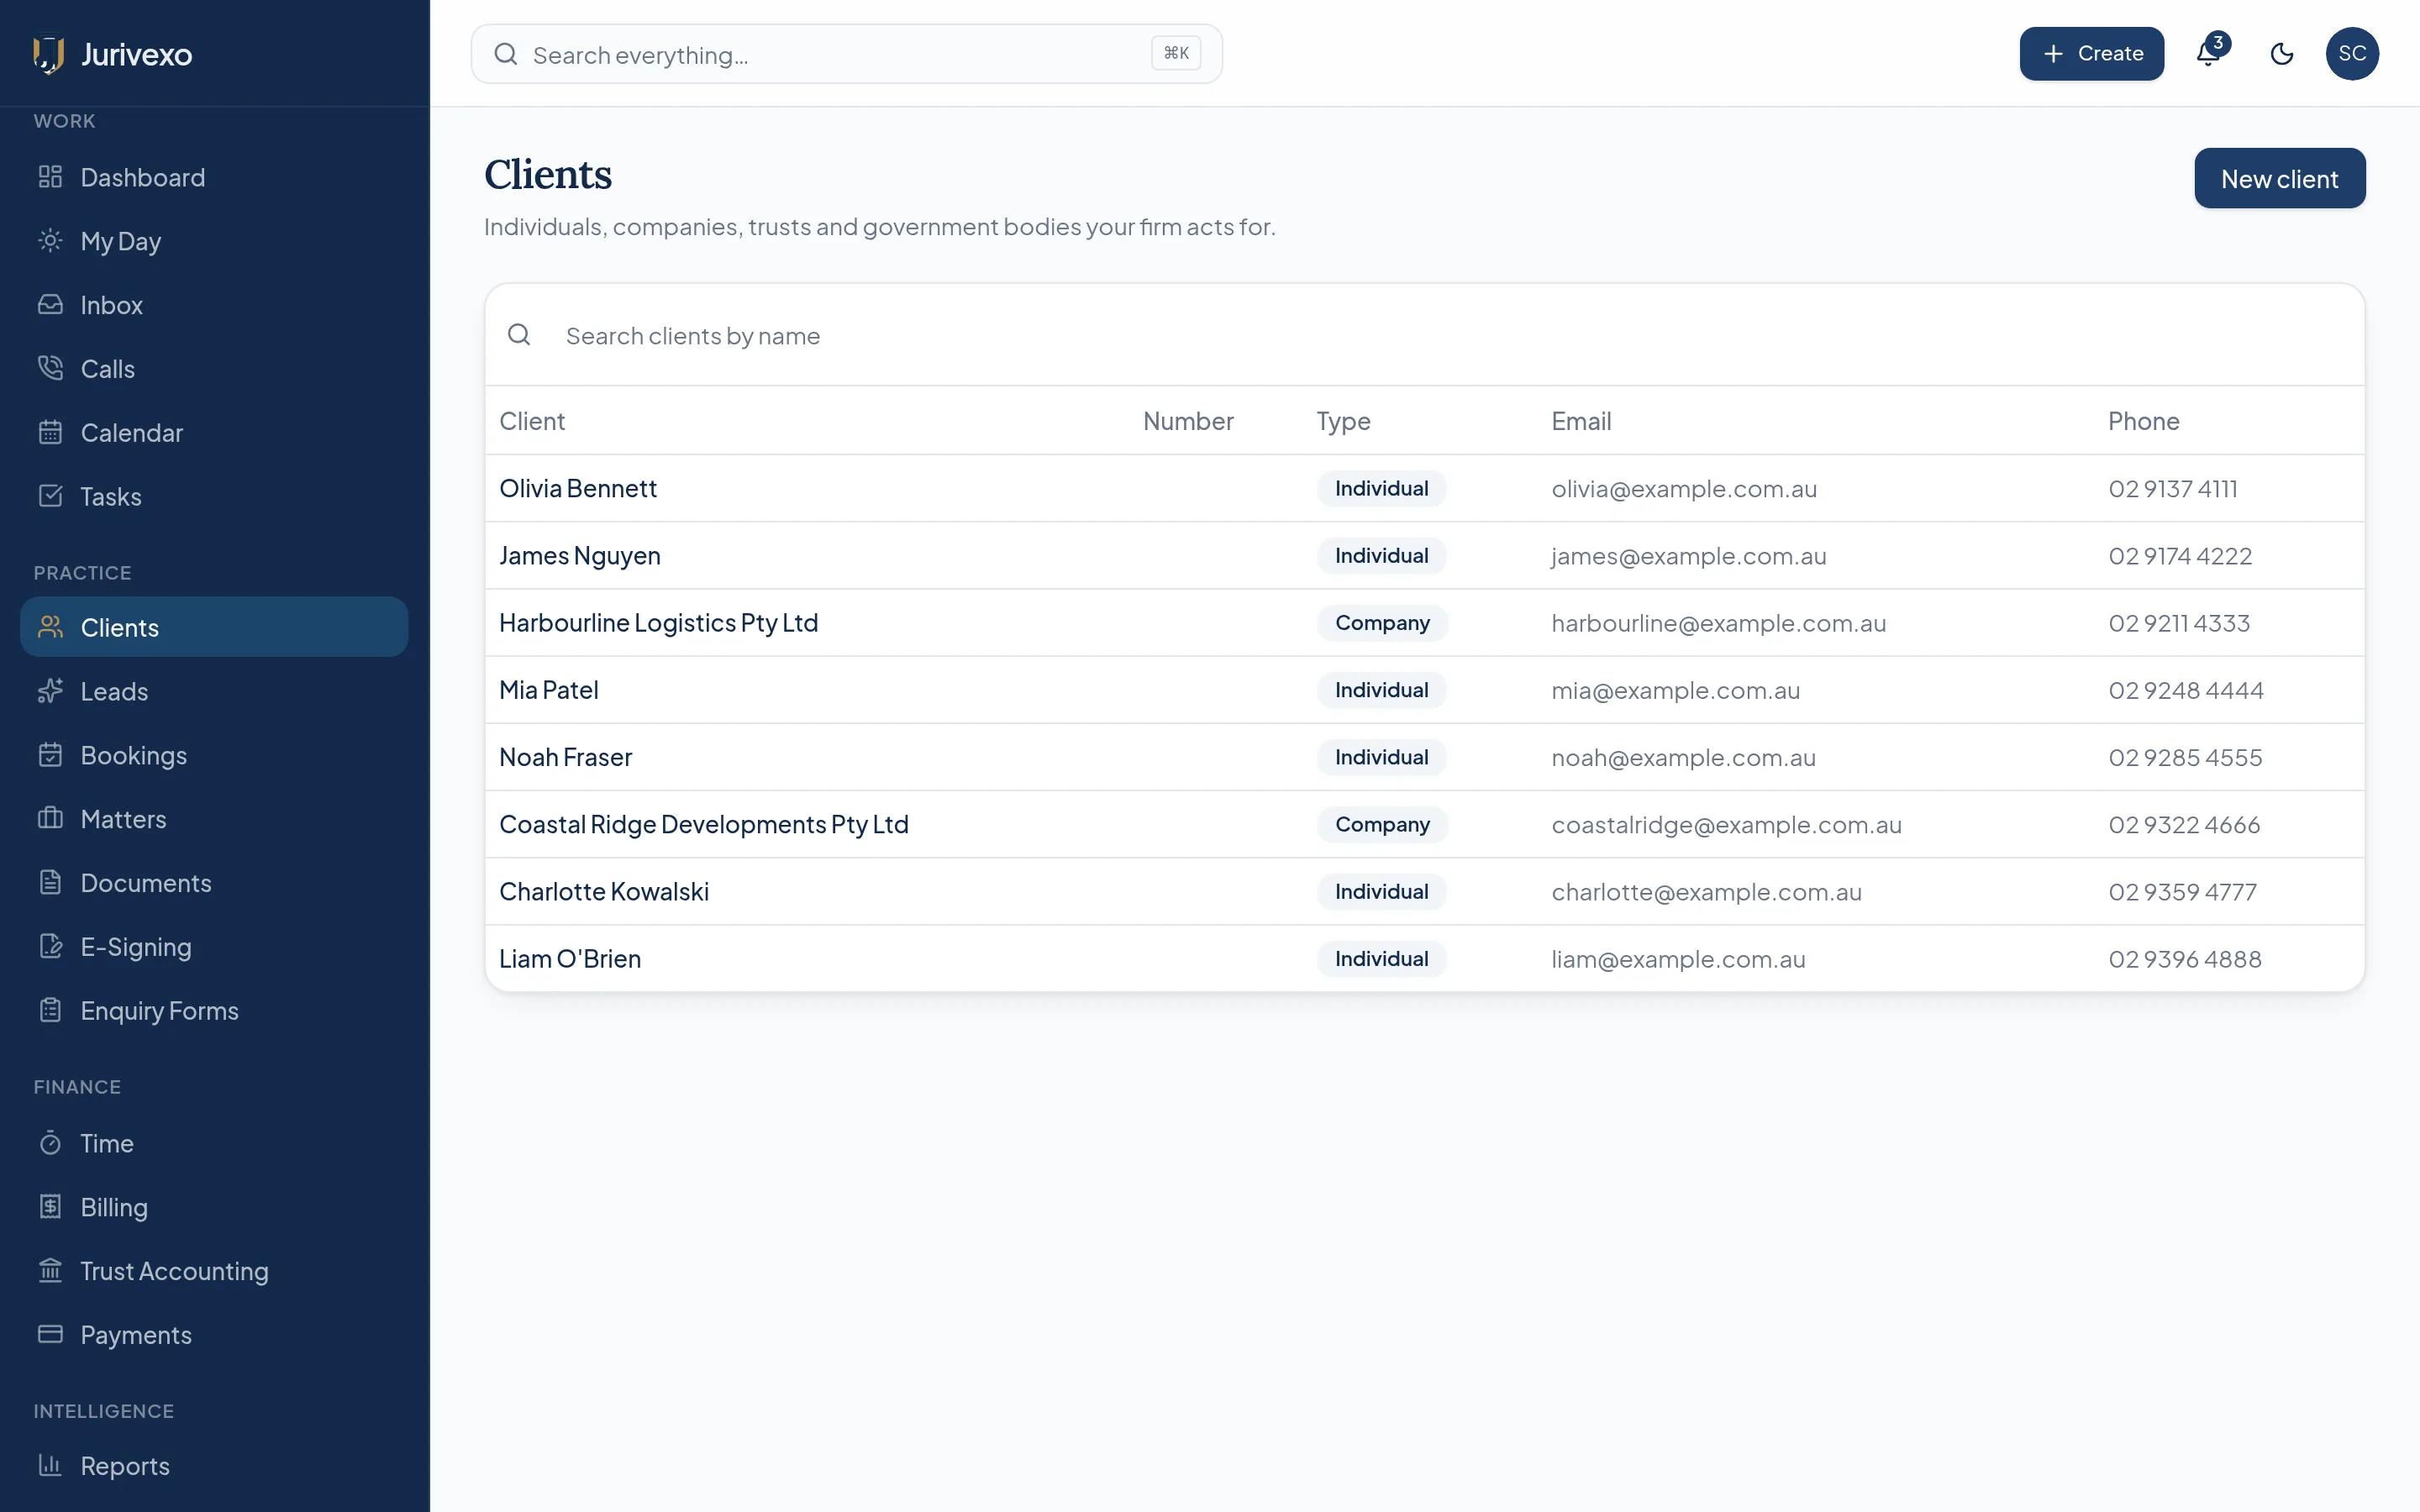Click the Create button

coord(2091,53)
